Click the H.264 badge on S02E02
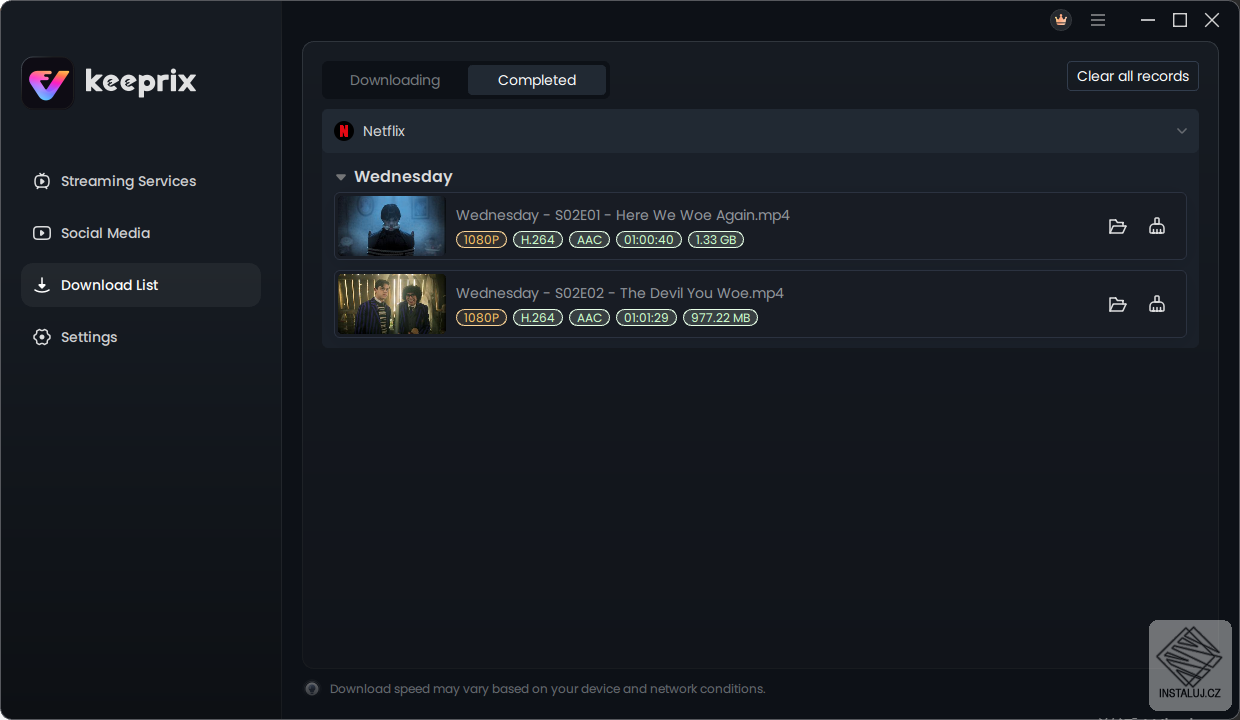 [538, 318]
